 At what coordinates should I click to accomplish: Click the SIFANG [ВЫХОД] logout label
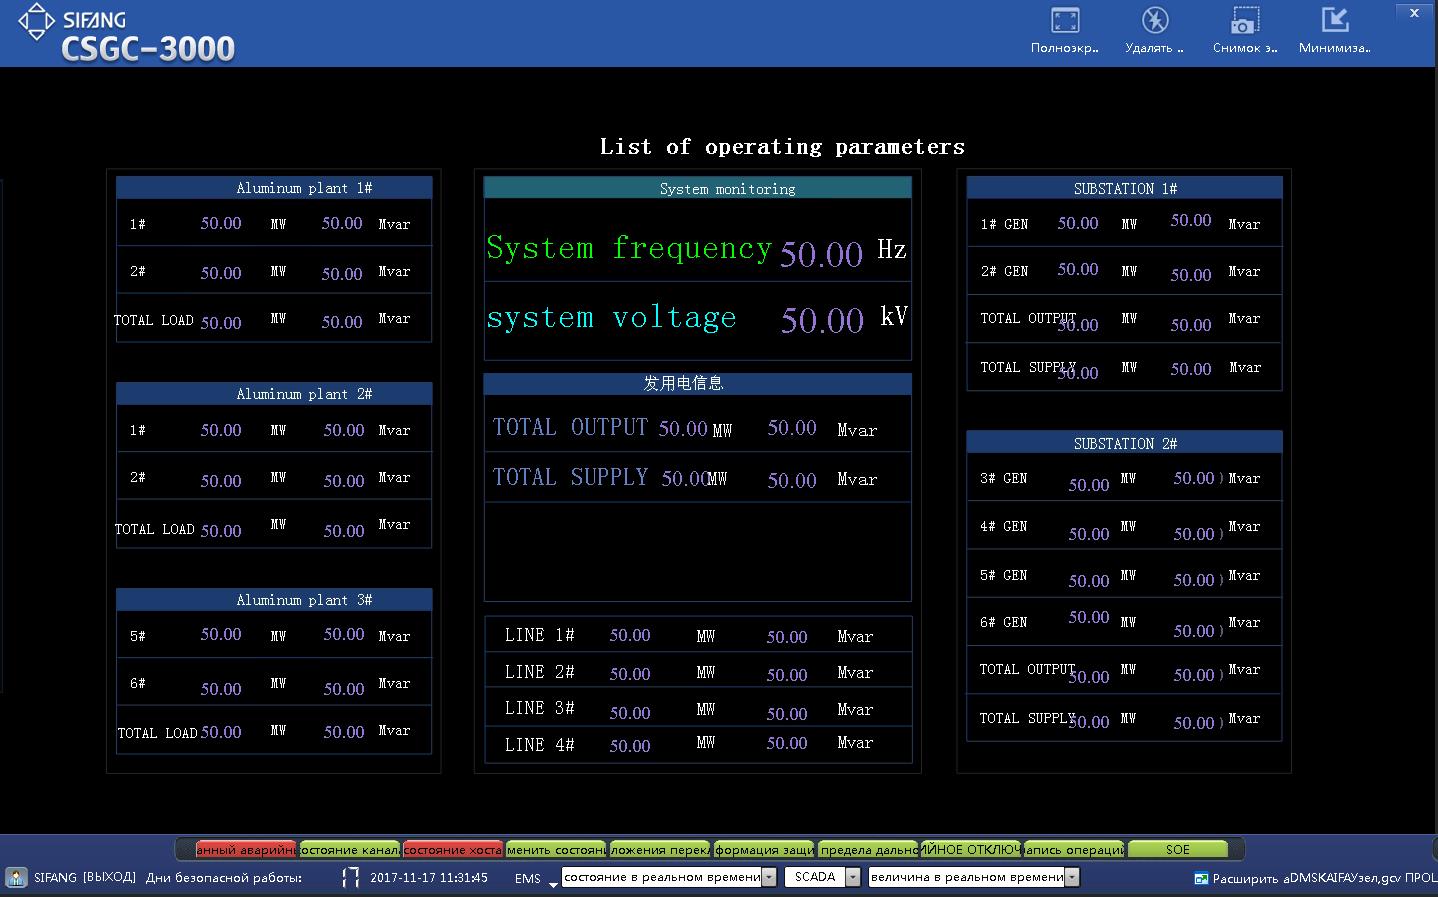85,877
